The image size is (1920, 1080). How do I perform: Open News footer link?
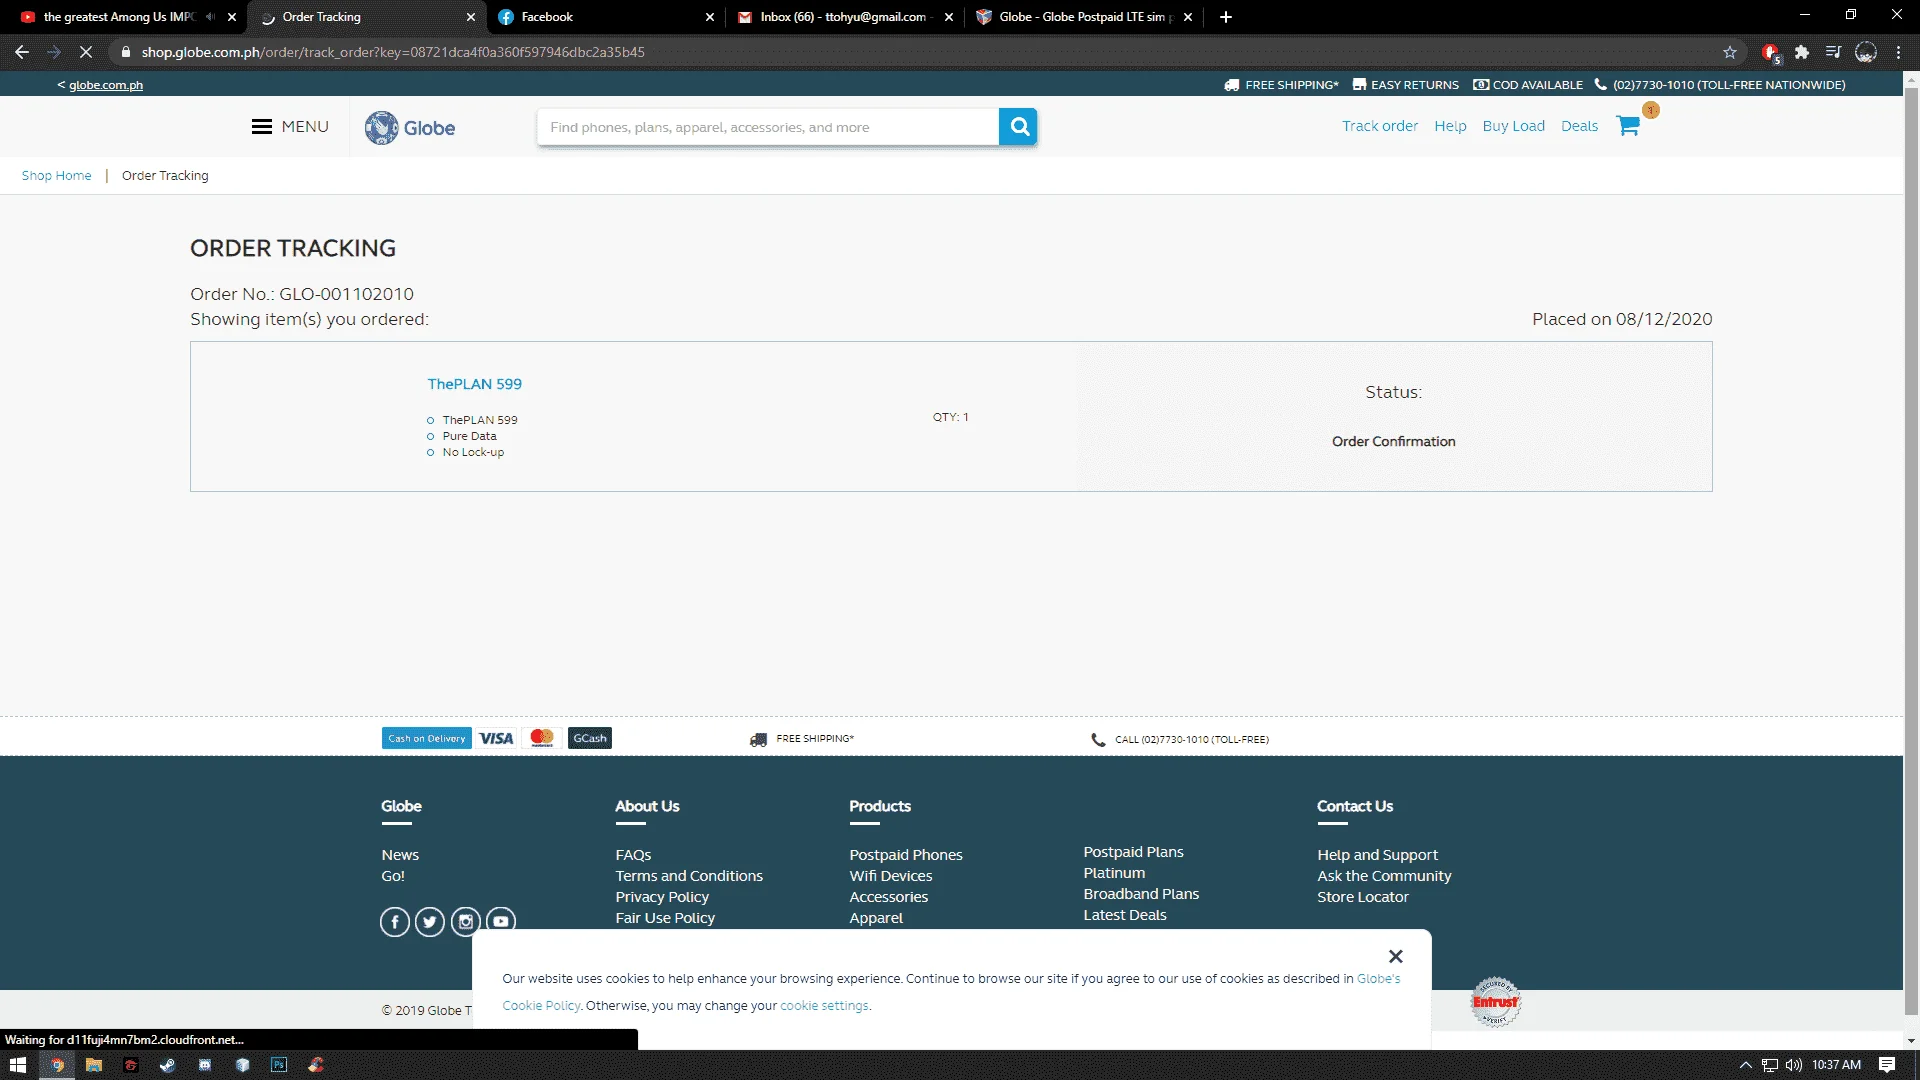click(x=400, y=855)
